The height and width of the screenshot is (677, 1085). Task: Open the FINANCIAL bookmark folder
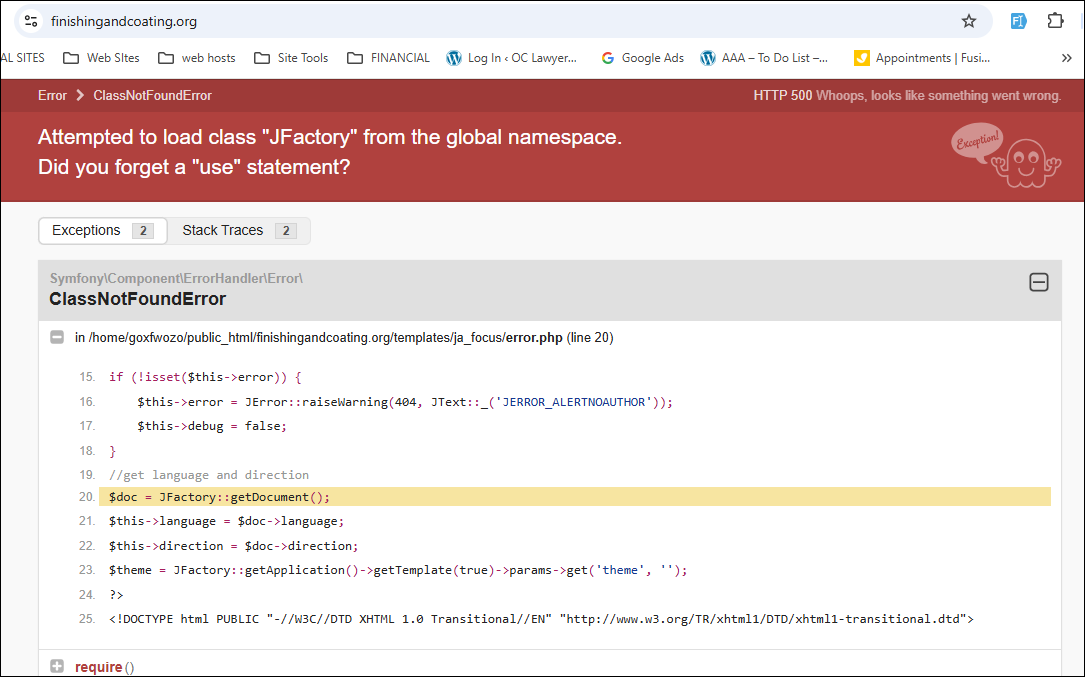pos(388,58)
